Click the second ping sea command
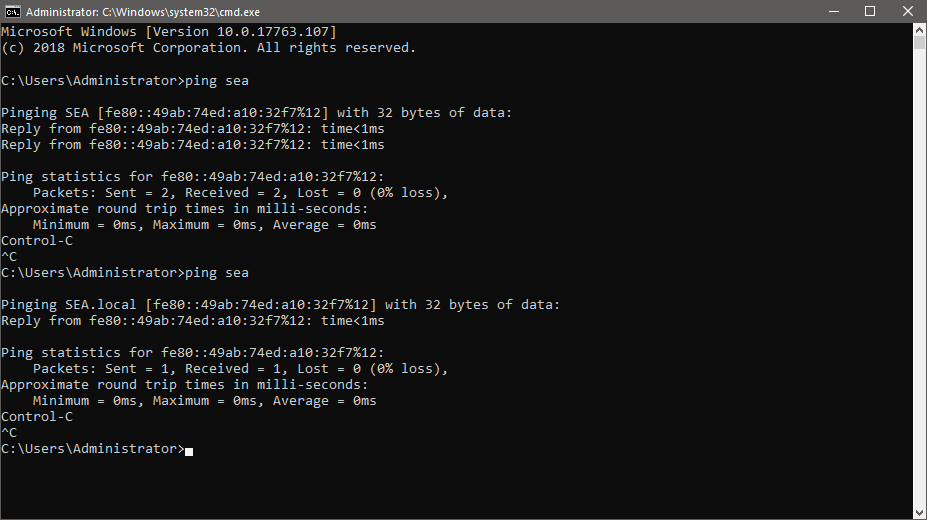This screenshot has width=927, height=520. coord(217,273)
